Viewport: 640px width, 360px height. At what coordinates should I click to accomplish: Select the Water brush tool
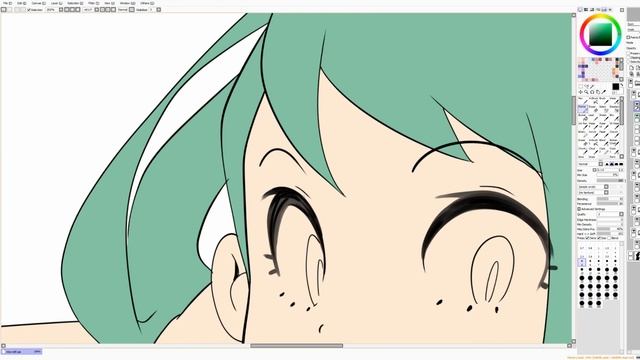[x=614, y=100]
